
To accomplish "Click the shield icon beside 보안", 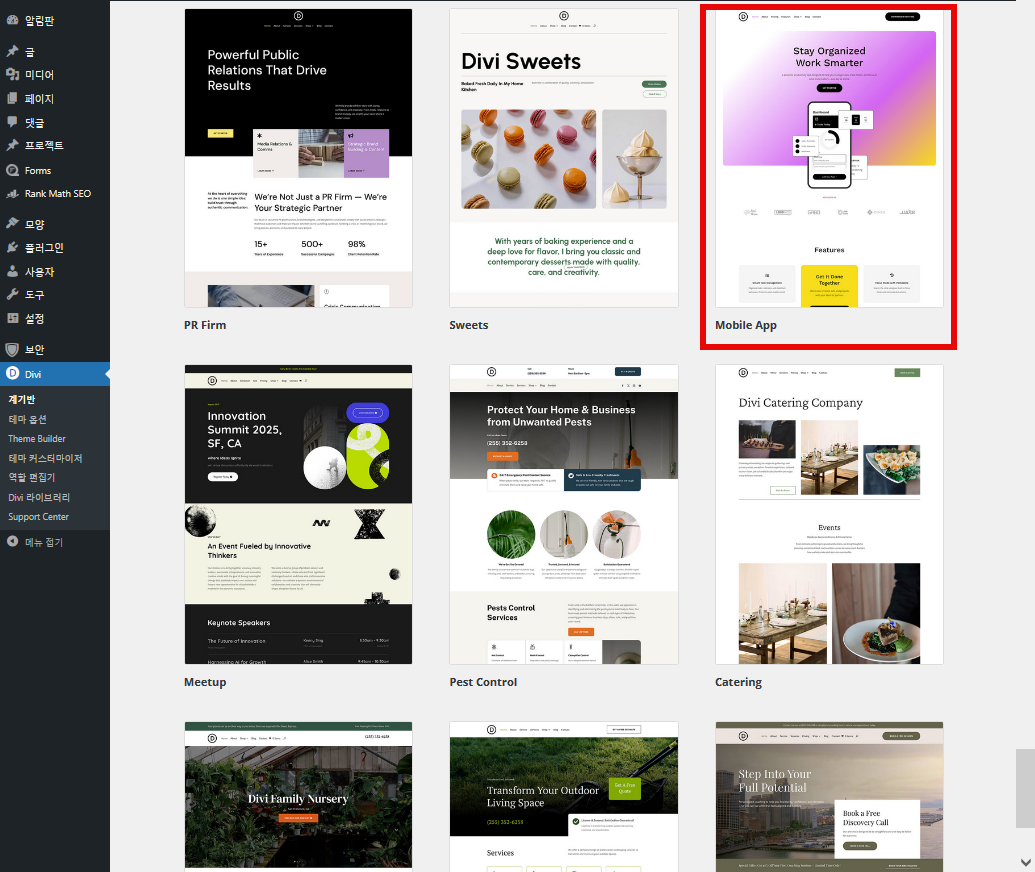I will (x=12, y=349).
